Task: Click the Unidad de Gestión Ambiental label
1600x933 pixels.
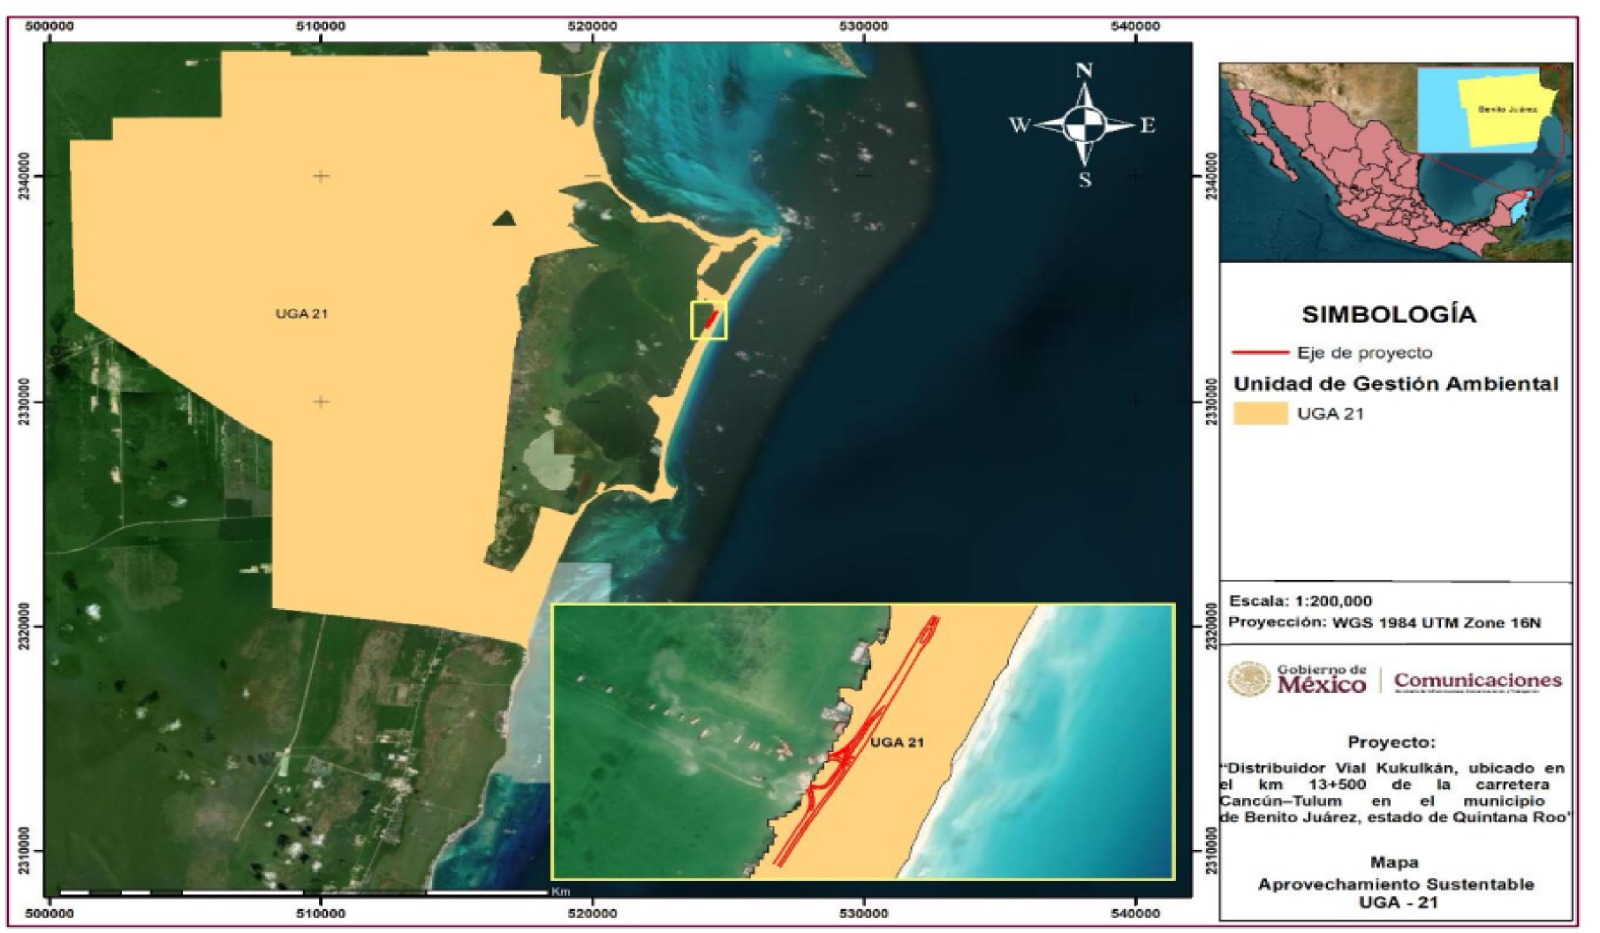Action: pyautogui.click(x=1395, y=384)
